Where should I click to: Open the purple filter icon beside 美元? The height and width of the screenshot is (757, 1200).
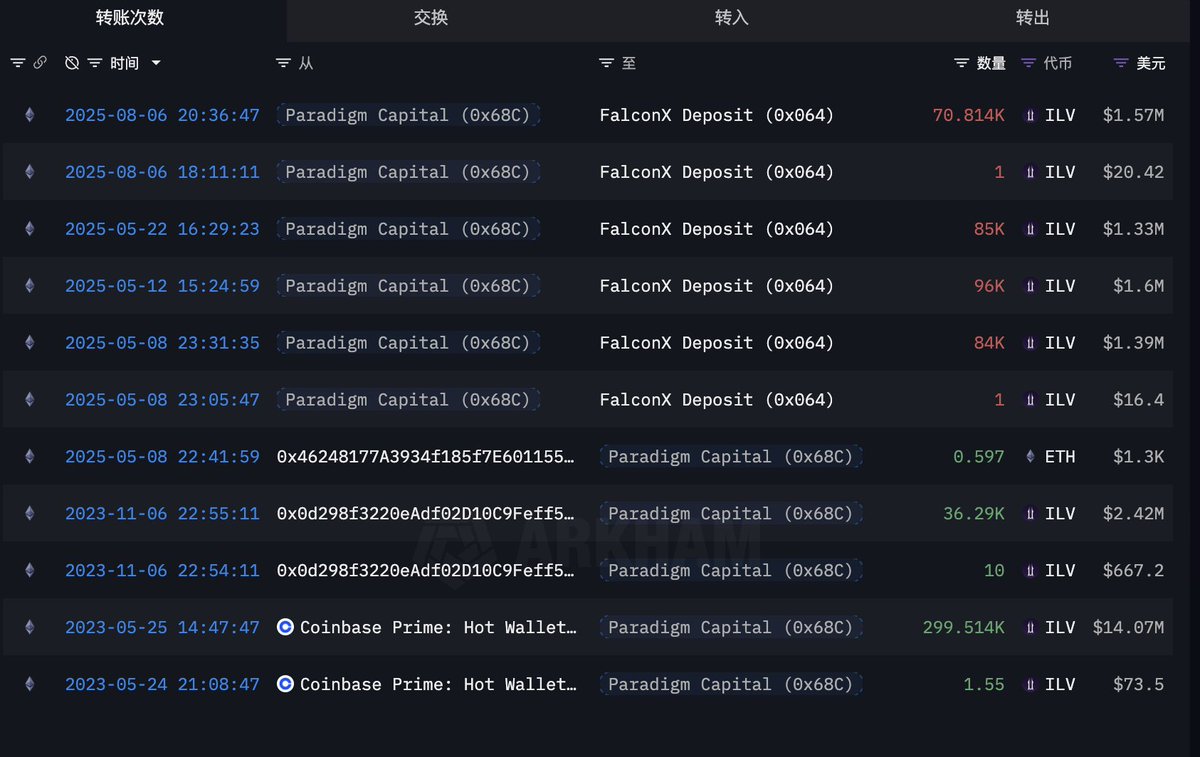click(x=1121, y=63)
